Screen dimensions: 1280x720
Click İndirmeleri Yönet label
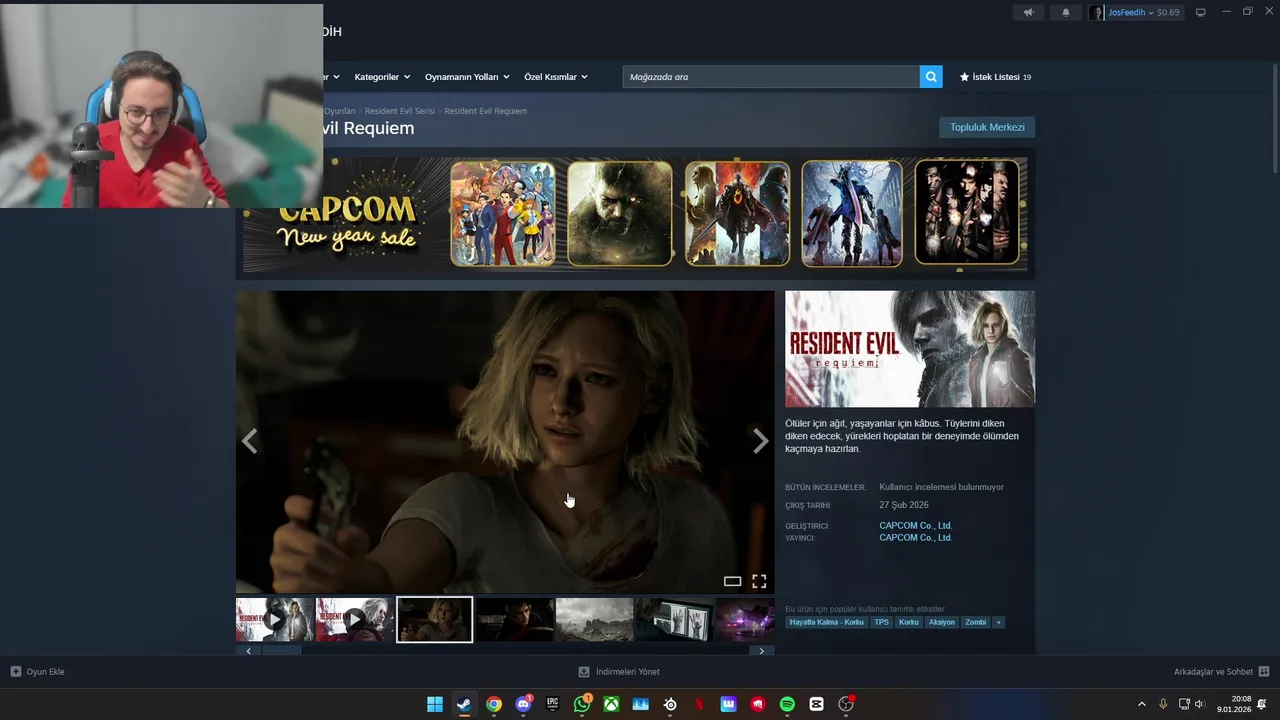627,671
